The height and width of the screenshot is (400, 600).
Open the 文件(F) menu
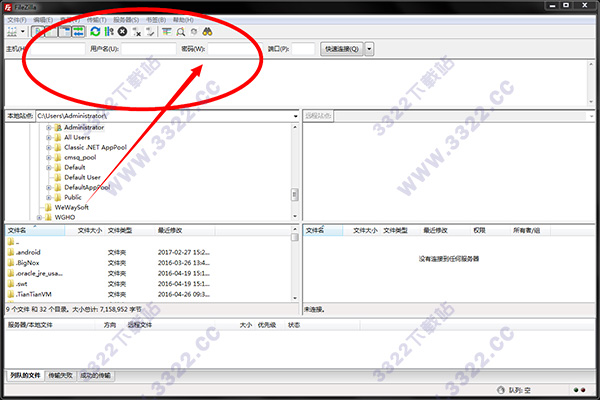(17, 20)
